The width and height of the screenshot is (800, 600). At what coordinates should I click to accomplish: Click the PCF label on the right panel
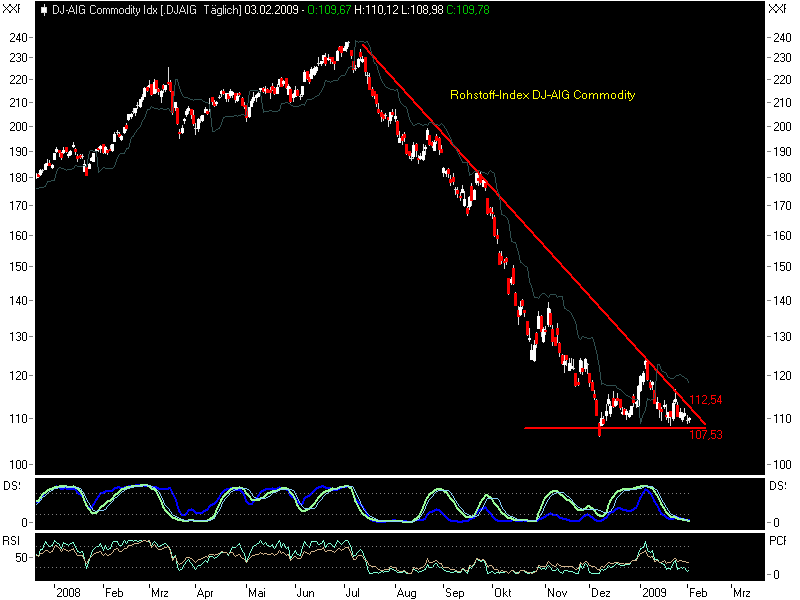pyautogui.click(x=780, y=541)
